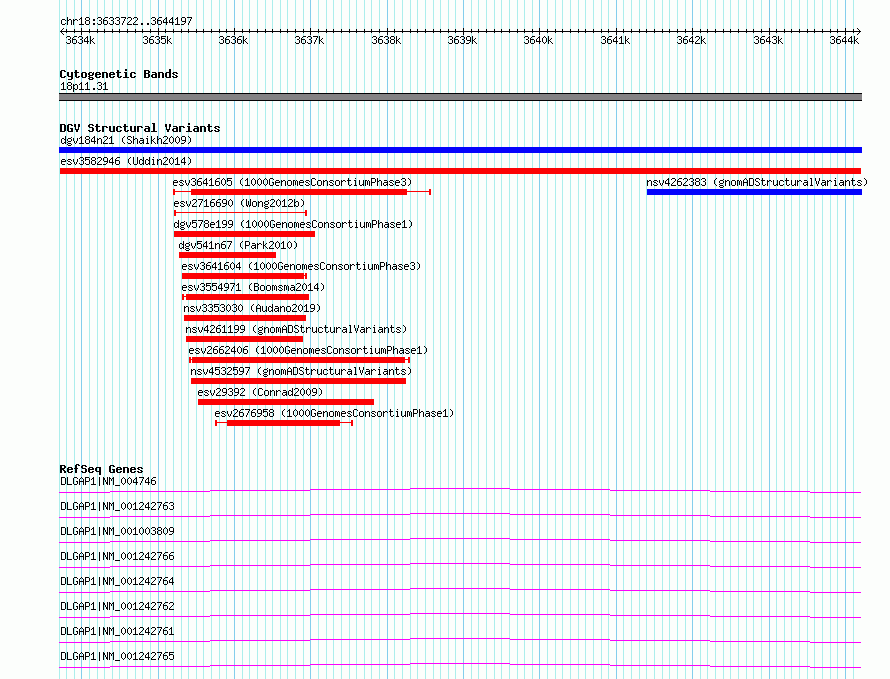Click the esv2716690 (Wong2012b) label
The width and height of the screenshot is (890, 679).
coord(240,203)
